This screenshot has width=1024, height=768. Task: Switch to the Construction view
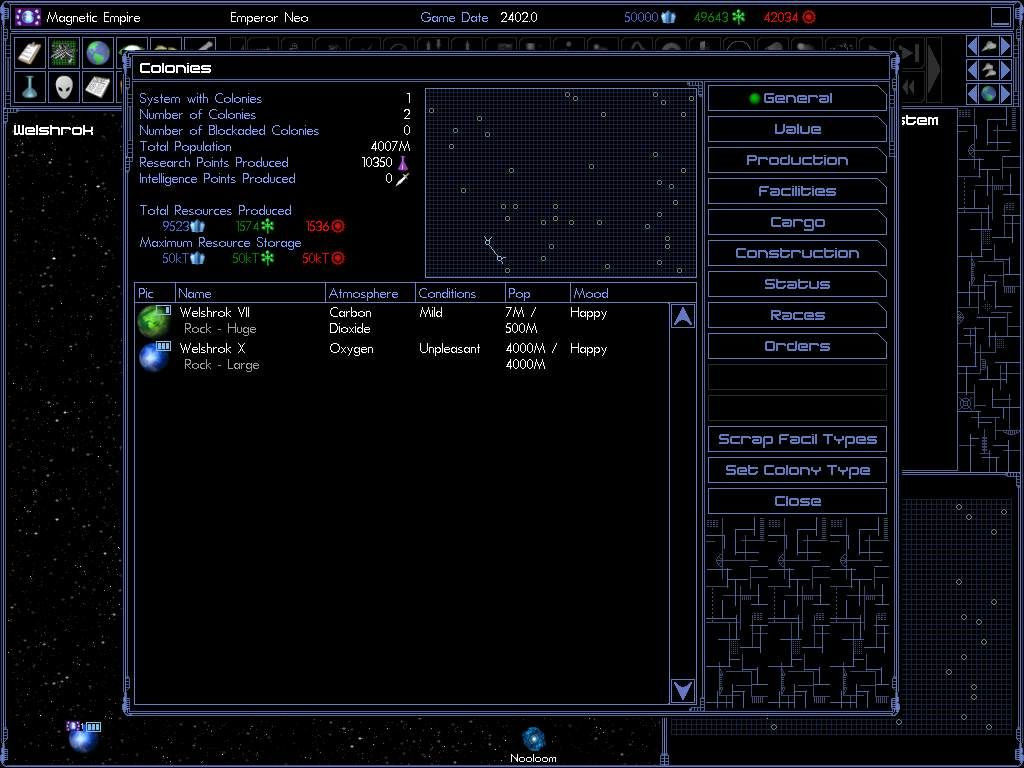(x=797, y=253)
